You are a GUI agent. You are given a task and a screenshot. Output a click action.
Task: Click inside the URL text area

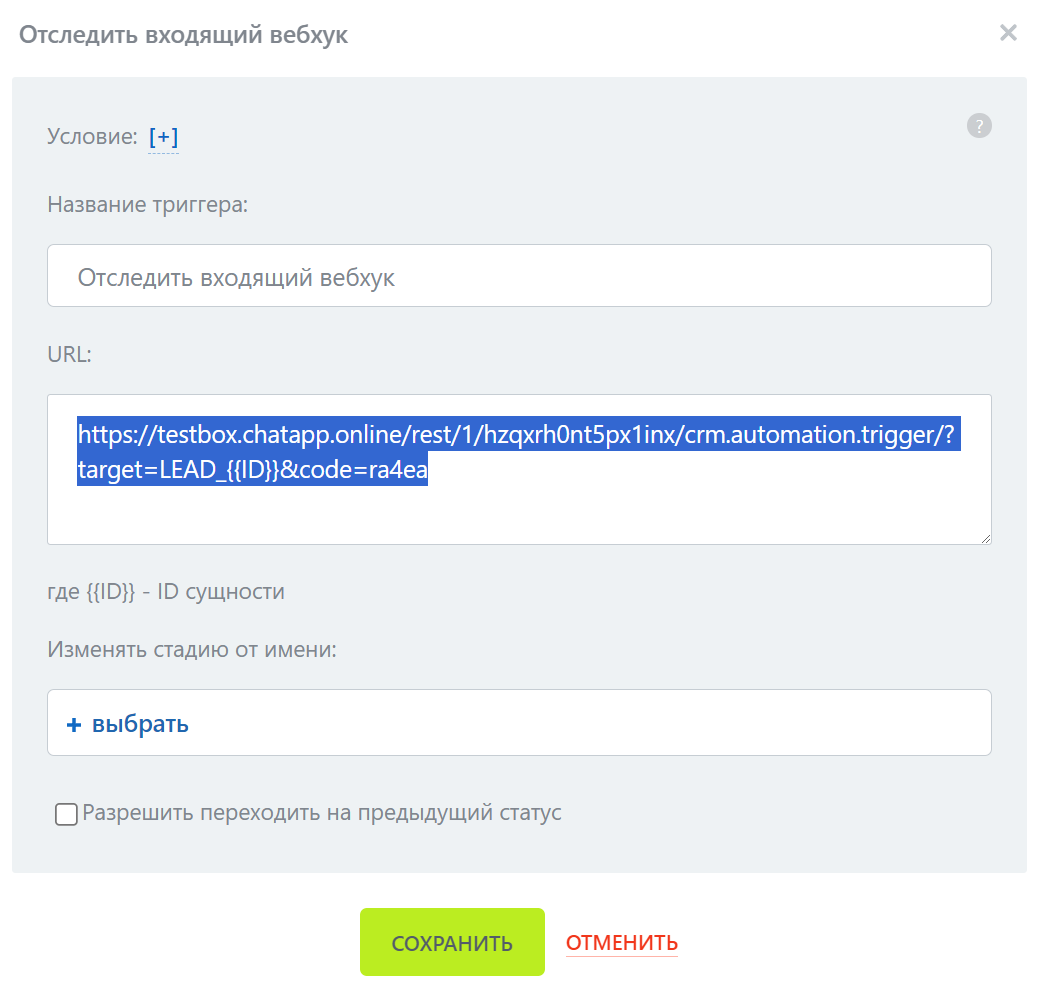pyautogui.click(x=519, y=515)
